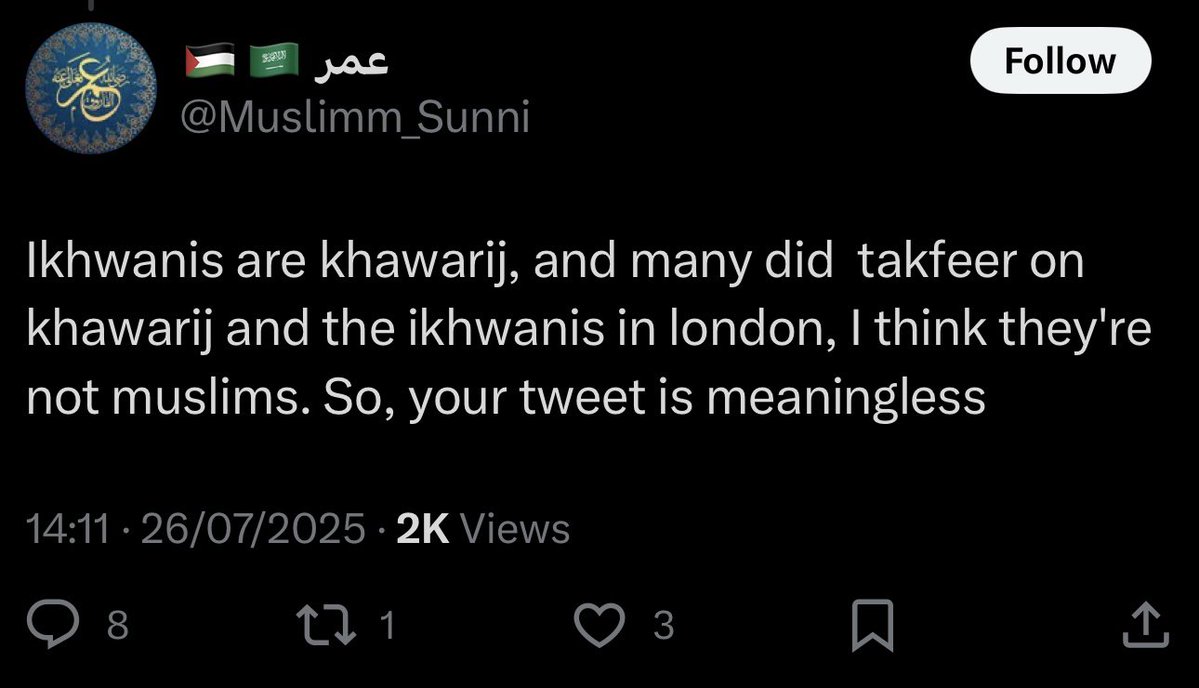Click the Arabic display name عمر
1199x688 pixels.
pyautogui.click(x=352, y=61)
